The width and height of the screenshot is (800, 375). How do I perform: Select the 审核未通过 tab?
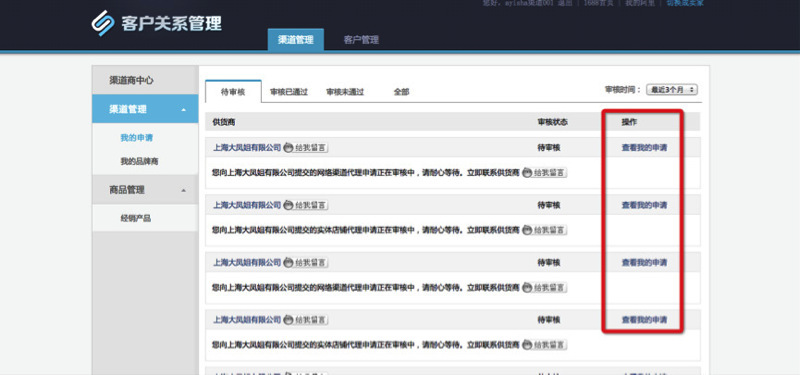(x=345, y=92)
